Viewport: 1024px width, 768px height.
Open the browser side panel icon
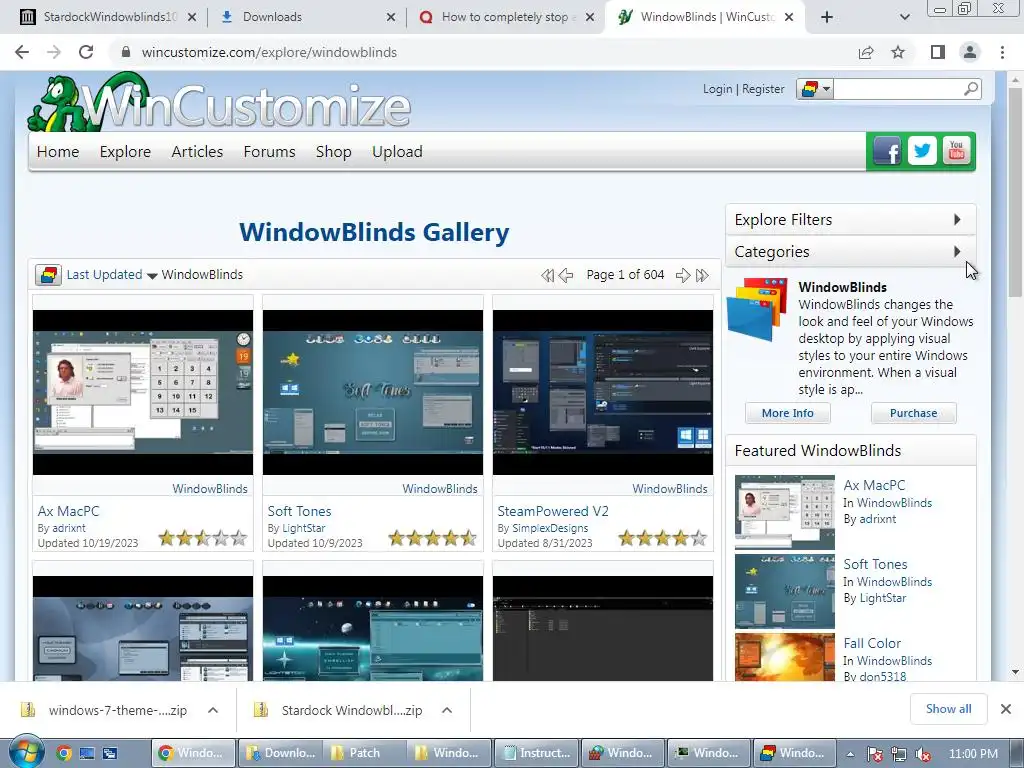[938, 52]
